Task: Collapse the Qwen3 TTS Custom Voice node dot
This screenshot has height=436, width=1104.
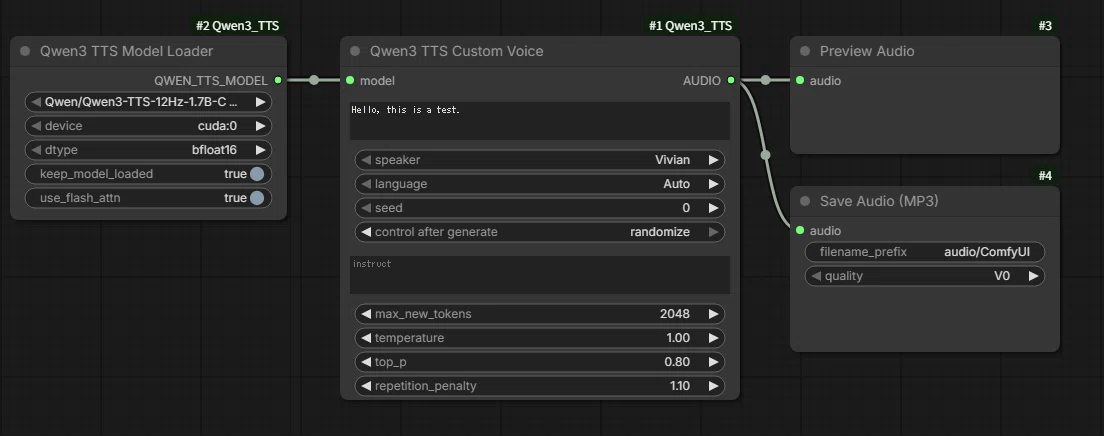Action: click(x=356, y=51)
